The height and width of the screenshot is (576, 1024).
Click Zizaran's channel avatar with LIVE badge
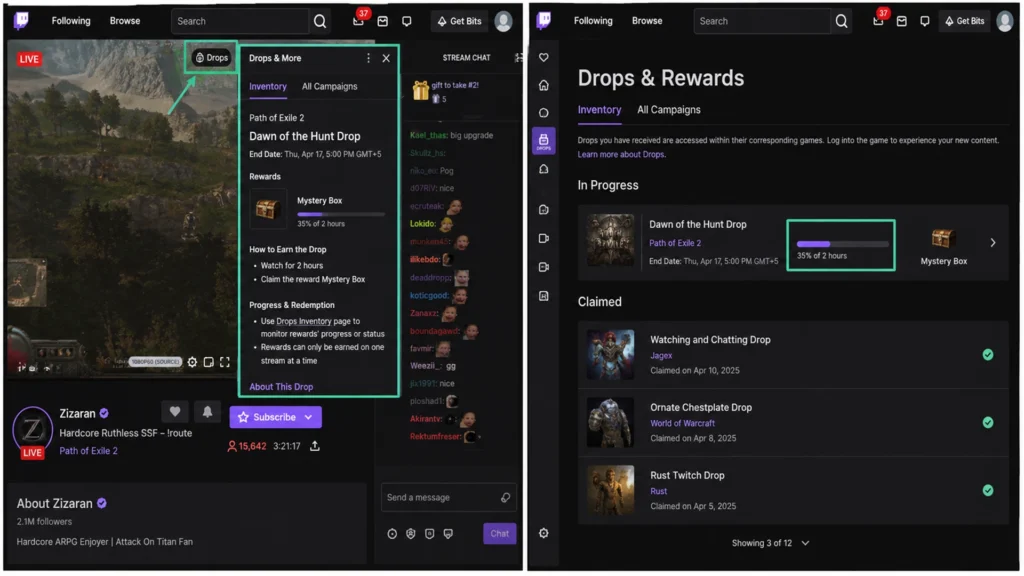click(x=32, y=432)
